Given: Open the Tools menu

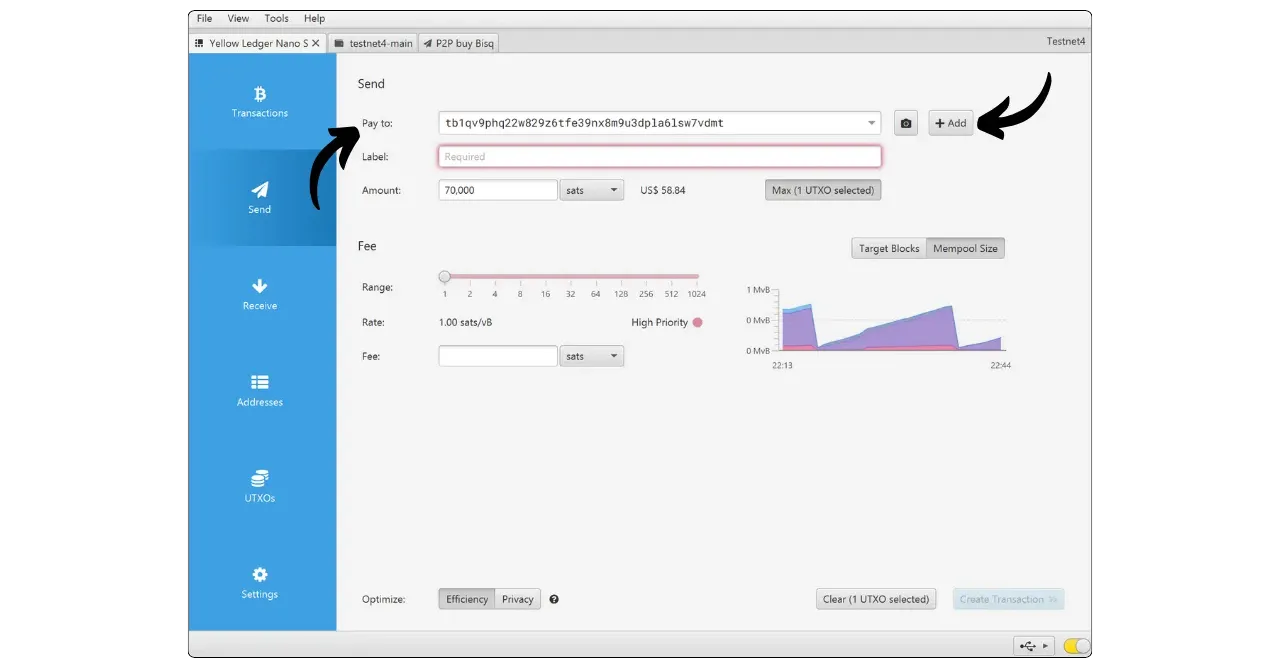Looking at the screenshot, I should [276, 18].
